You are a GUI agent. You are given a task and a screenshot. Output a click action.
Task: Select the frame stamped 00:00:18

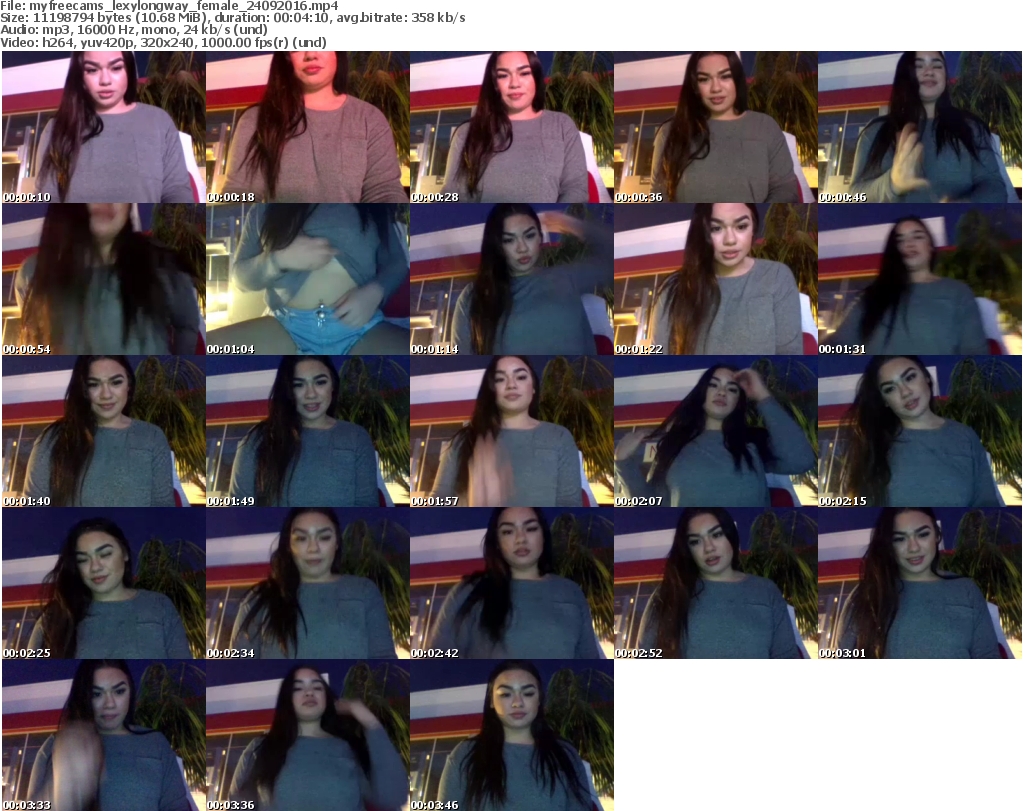pyautogui.click(x=308, y=127)
